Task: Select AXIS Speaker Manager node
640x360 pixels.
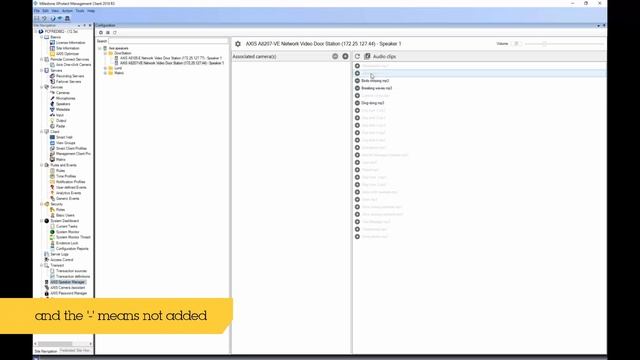Action: [68, 282]
